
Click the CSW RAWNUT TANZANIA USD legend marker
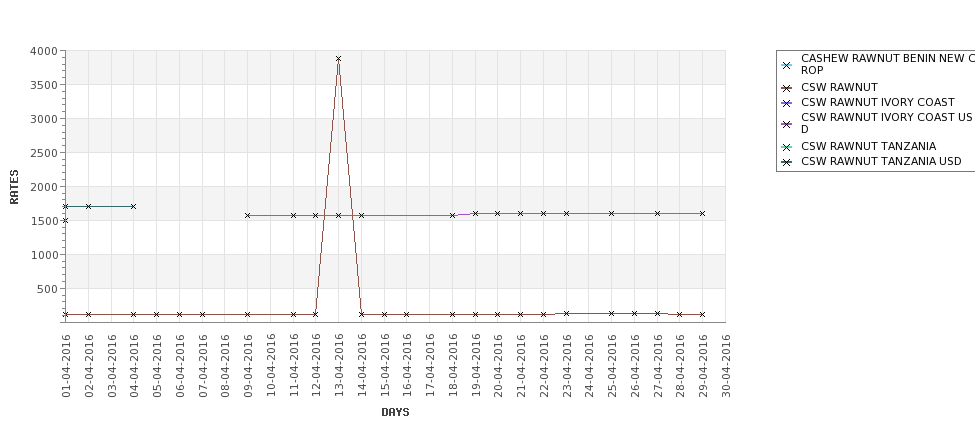pyautogui.click(x=787, y=162)
